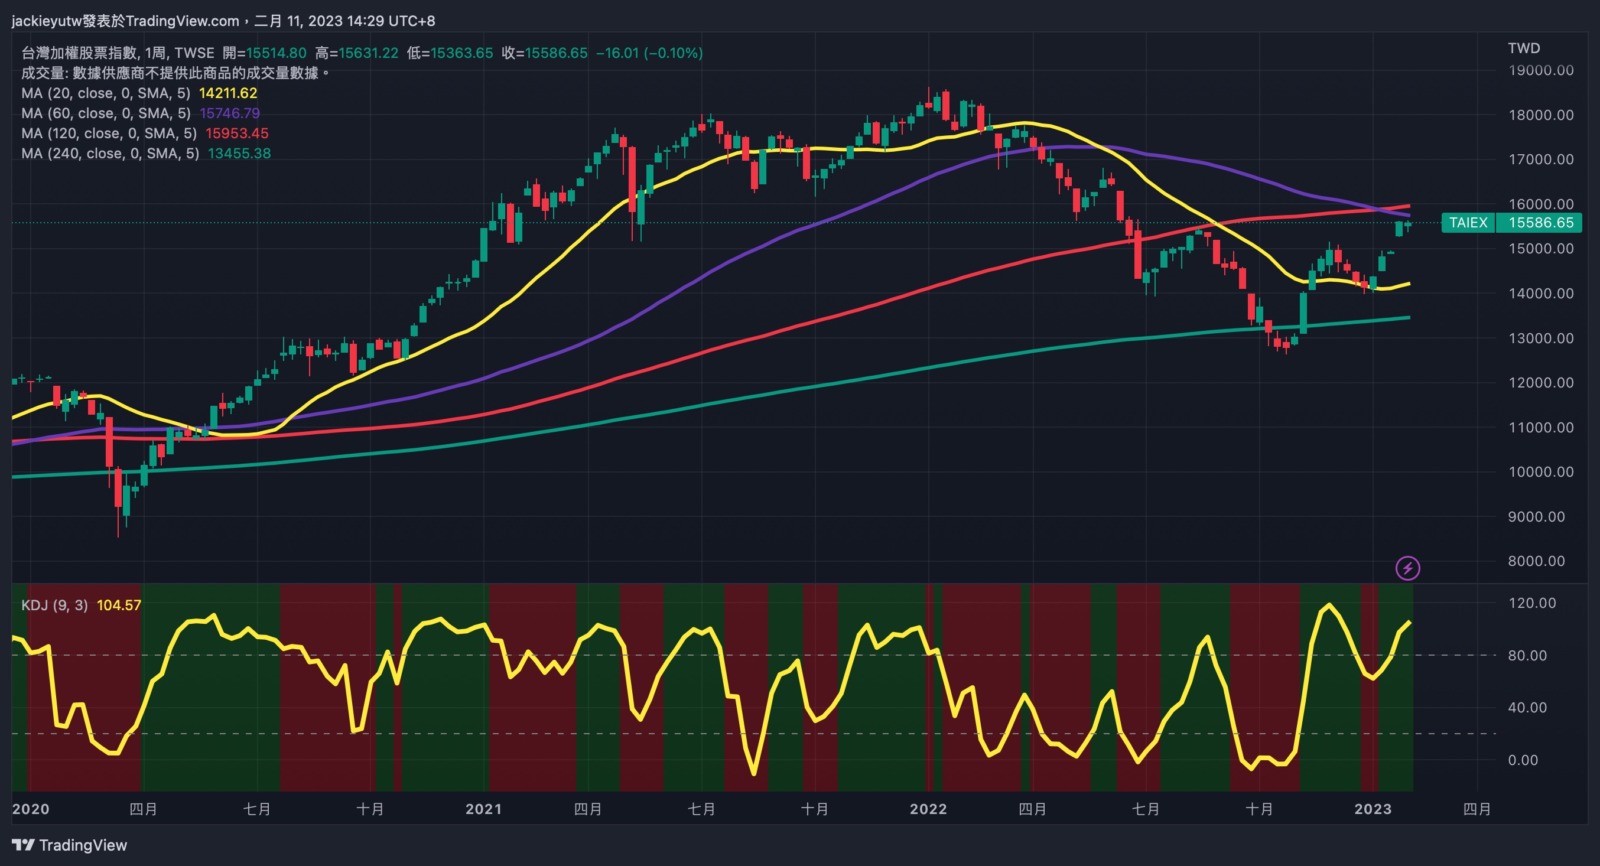The height and width of the screenshot is (866, 1600).
Task: Click the KDJ value 104.57
Action: click(119, 605)
